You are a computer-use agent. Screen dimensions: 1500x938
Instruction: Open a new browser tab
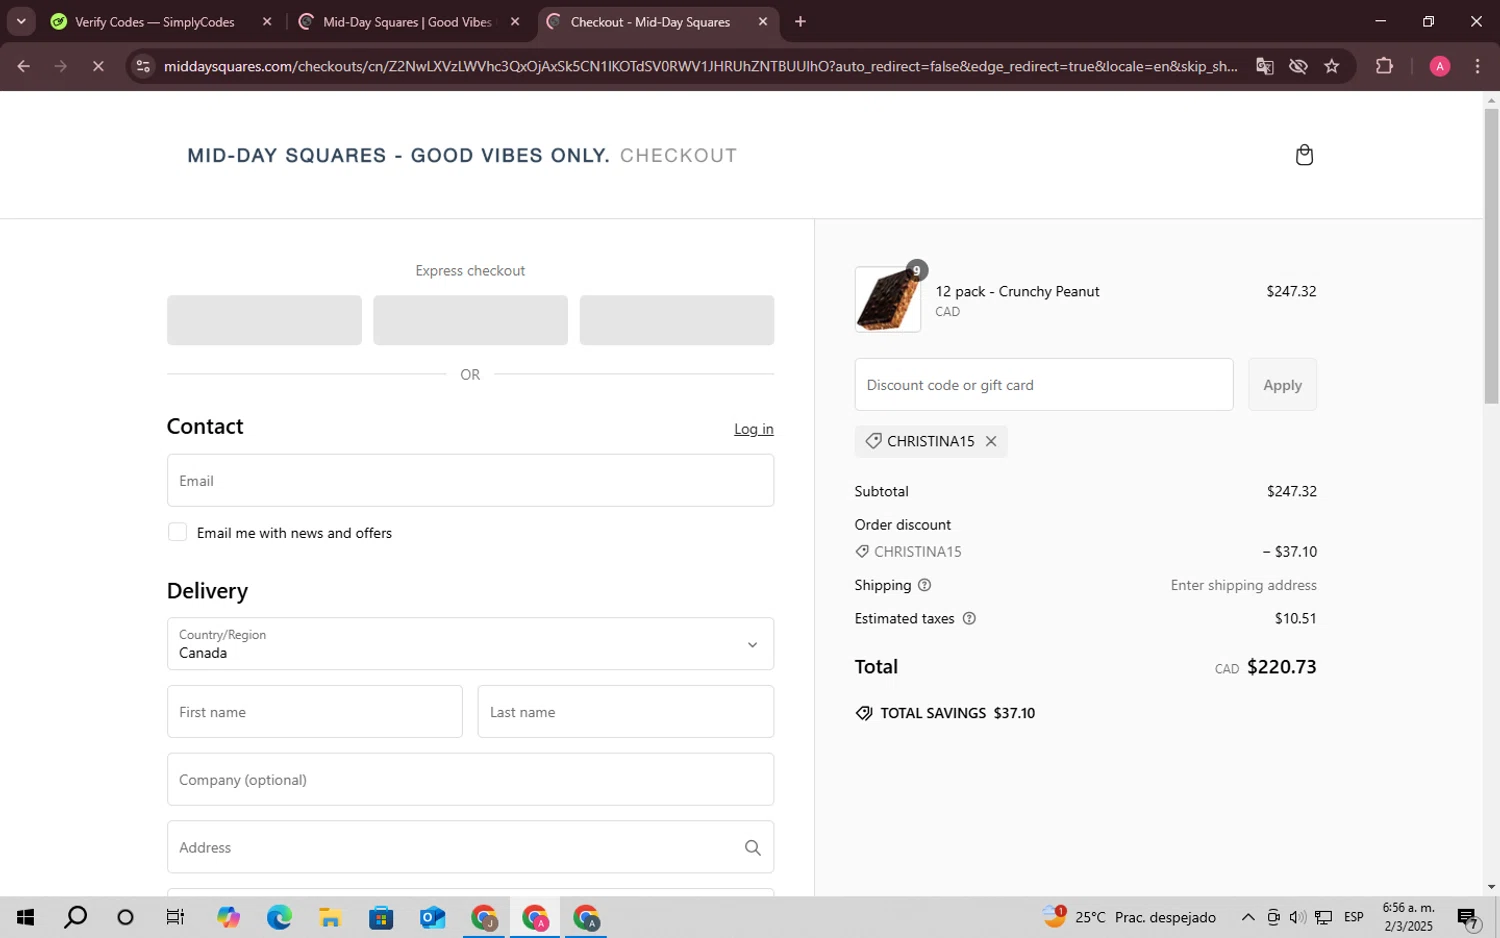coord(800,22)
